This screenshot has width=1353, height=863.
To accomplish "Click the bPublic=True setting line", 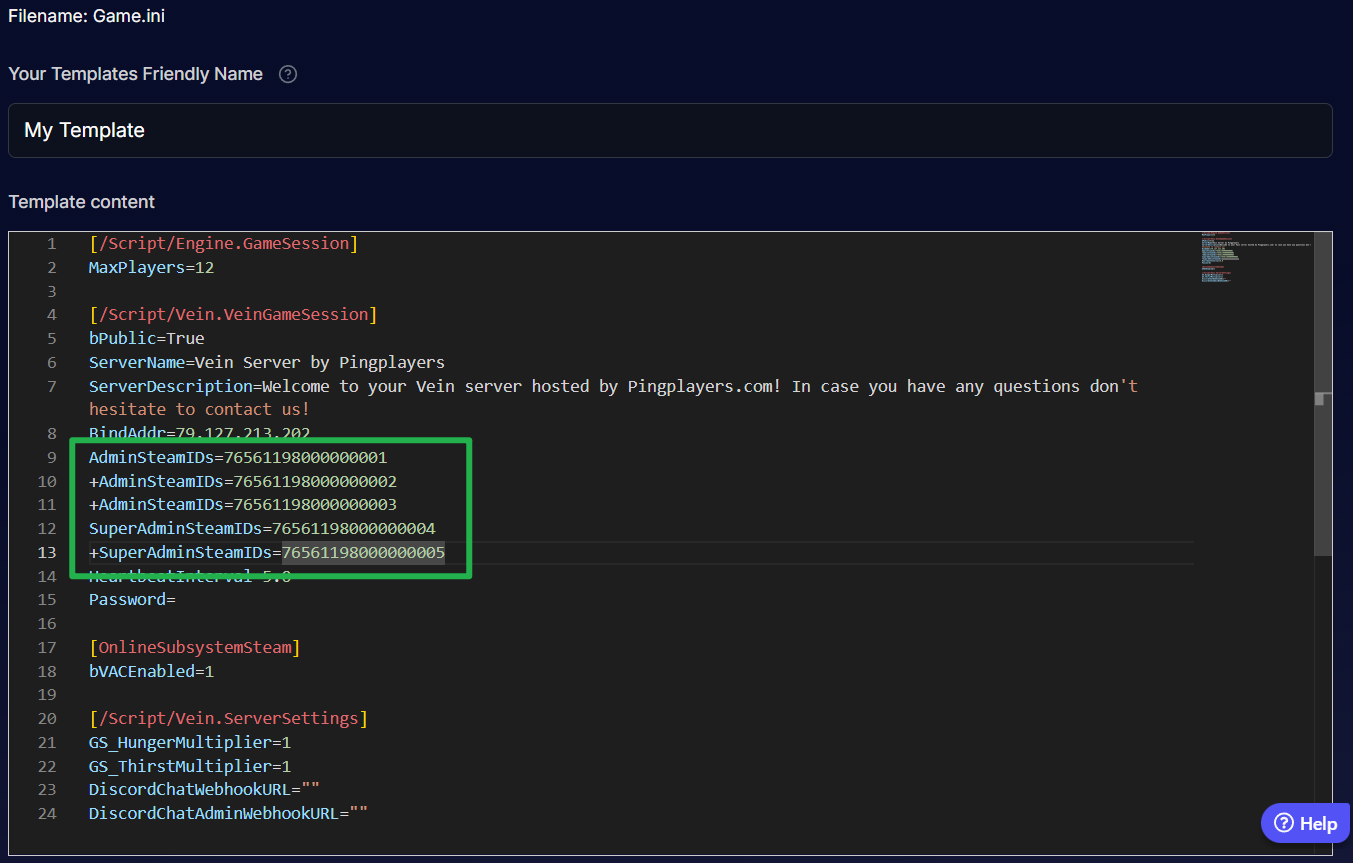I will click(146, 338).
